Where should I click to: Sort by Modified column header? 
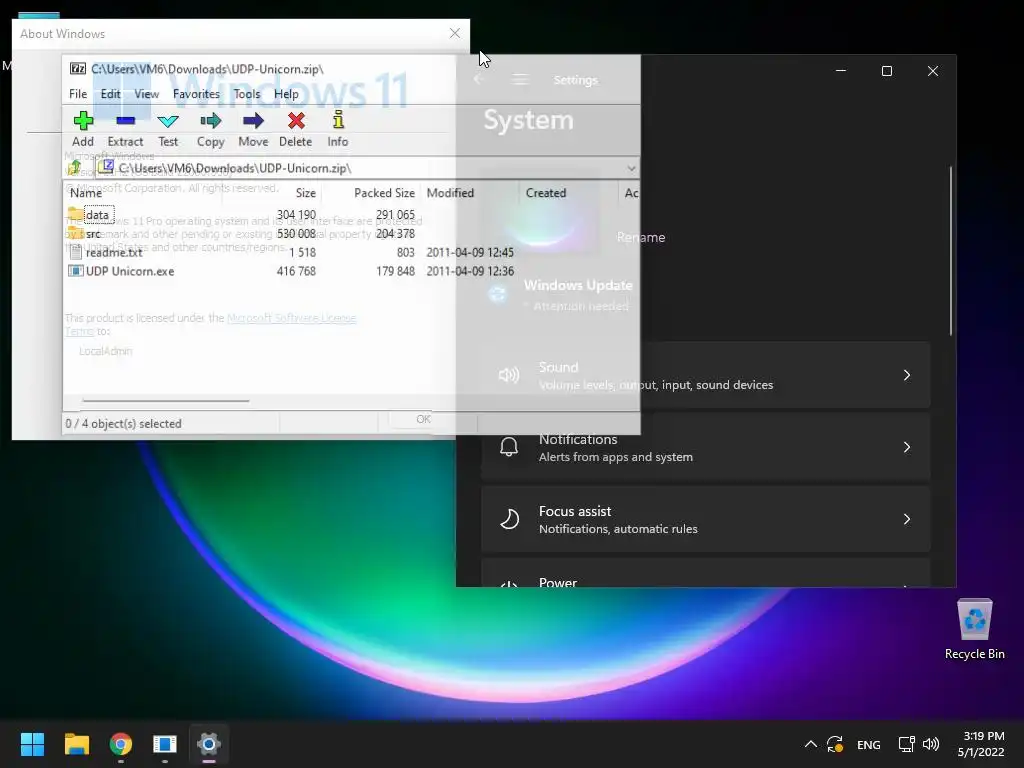(450, 193)
